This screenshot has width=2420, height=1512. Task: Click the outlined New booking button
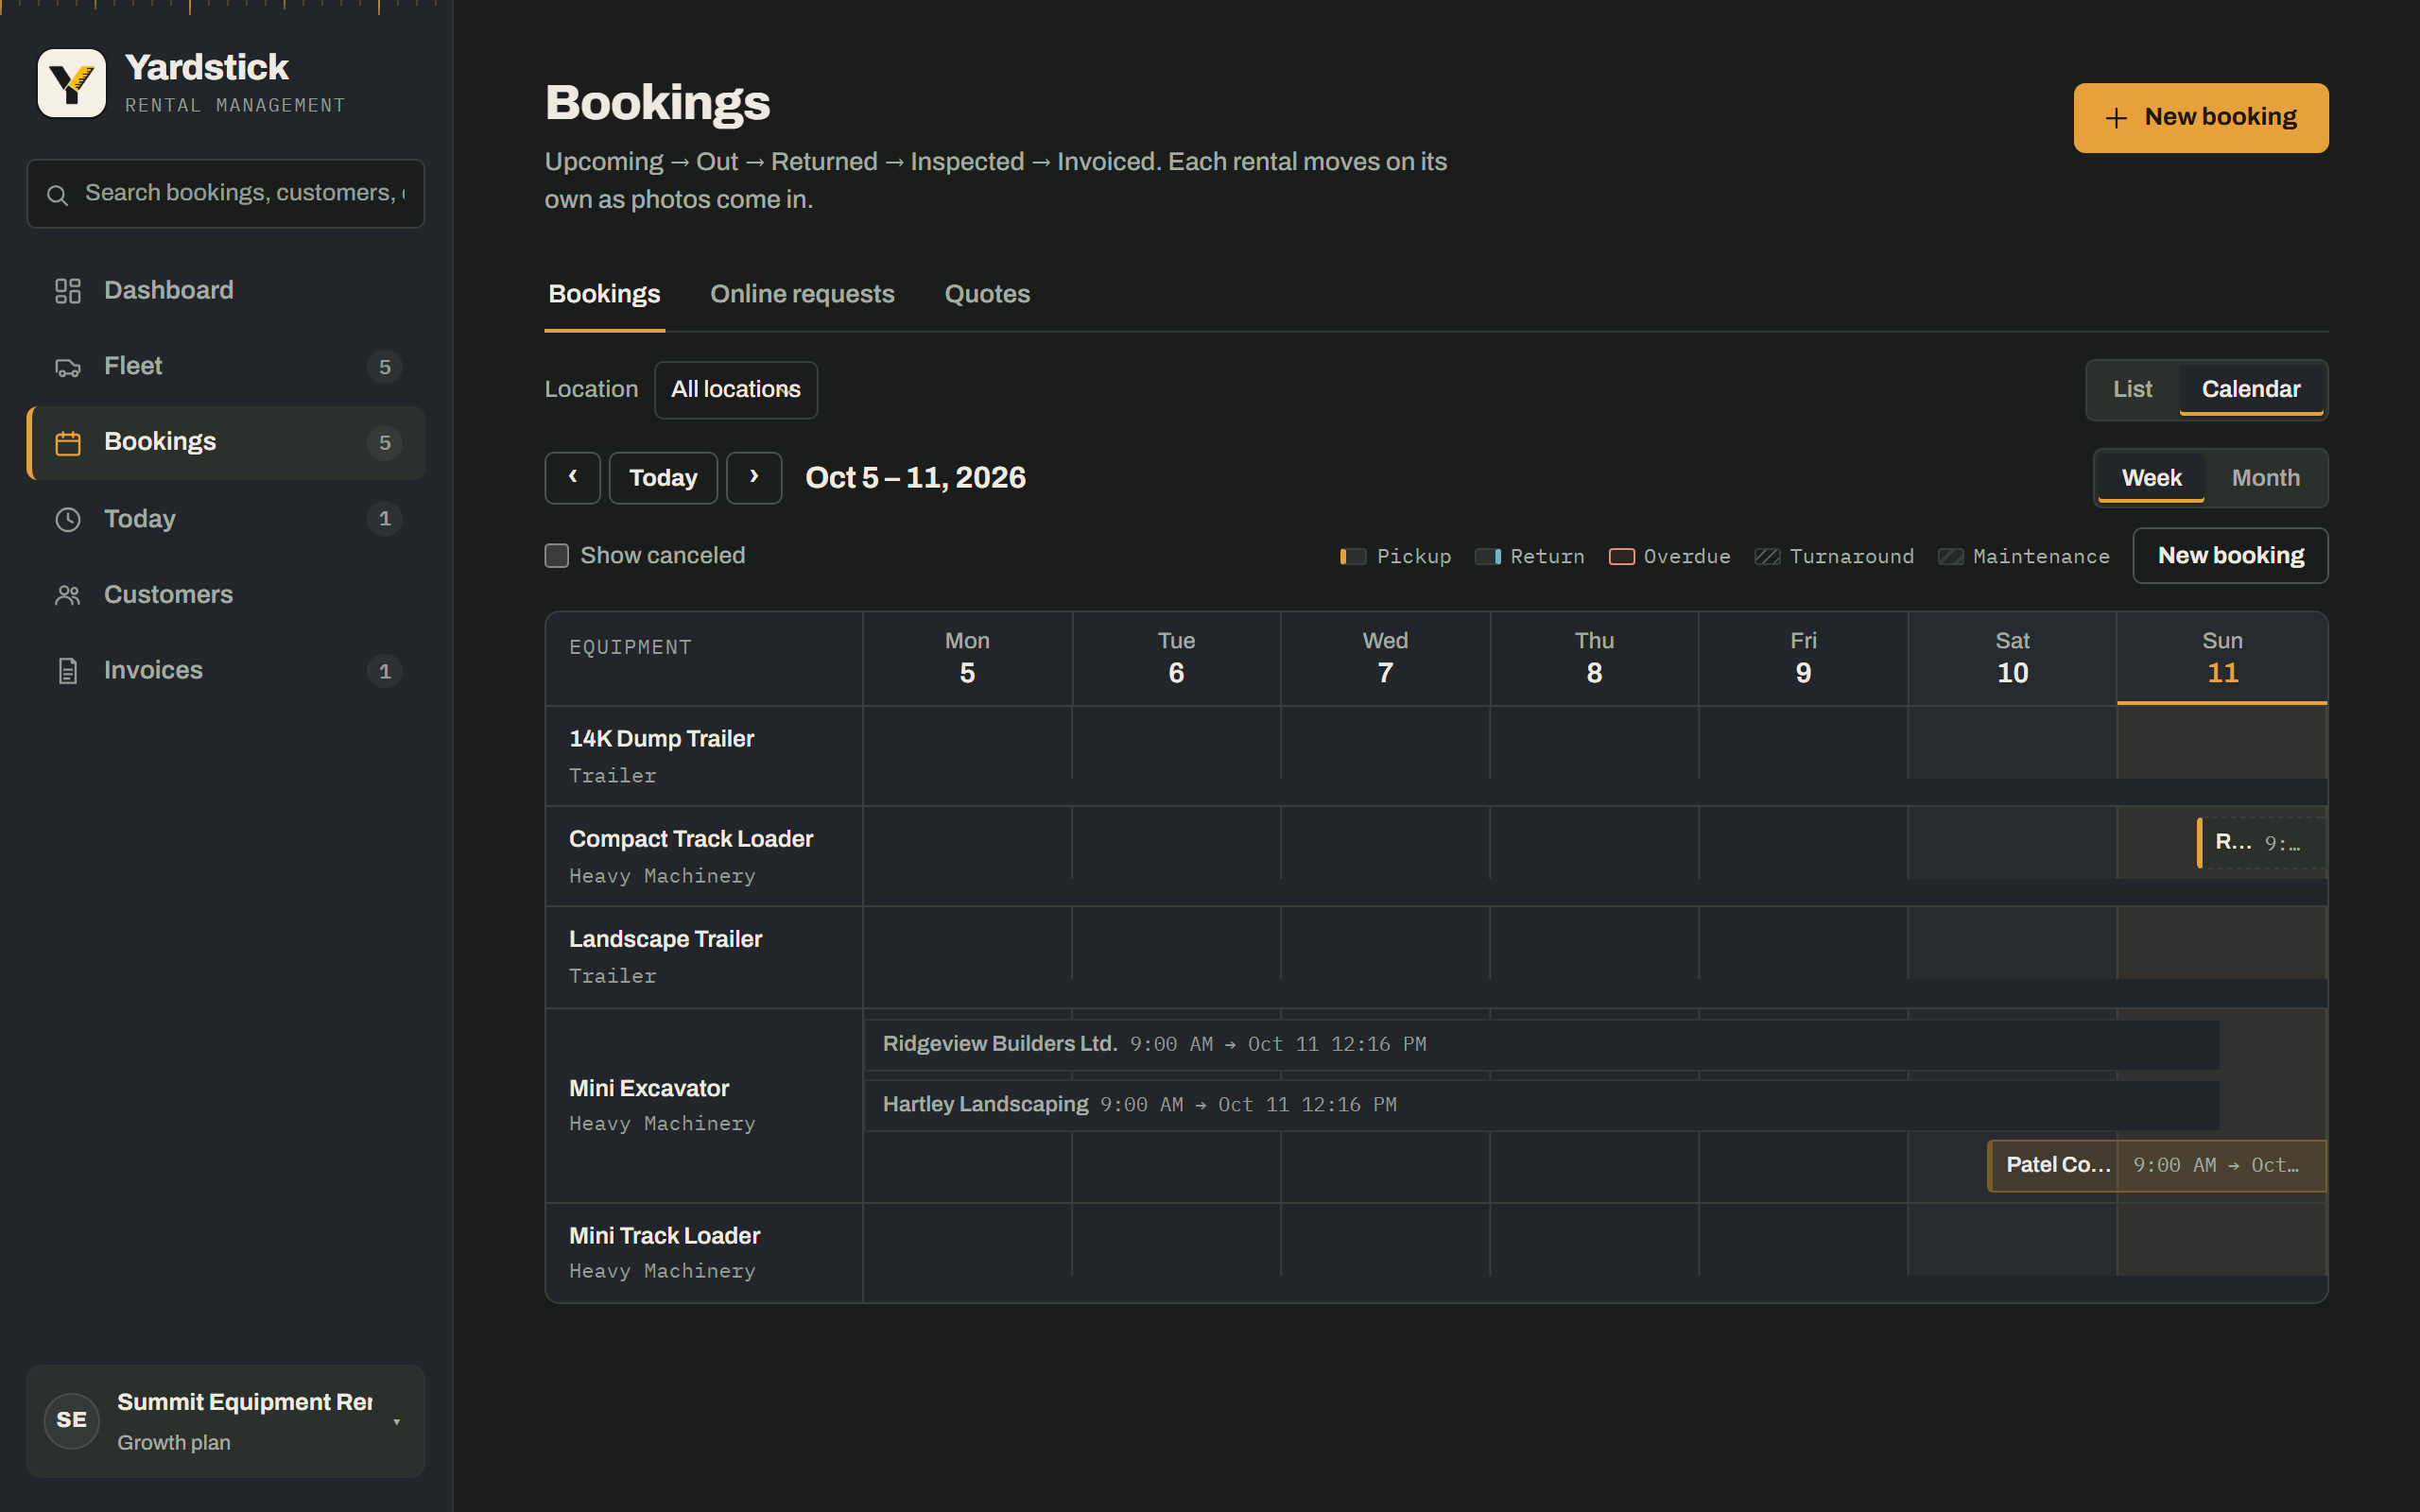[x=2230, y=556]
